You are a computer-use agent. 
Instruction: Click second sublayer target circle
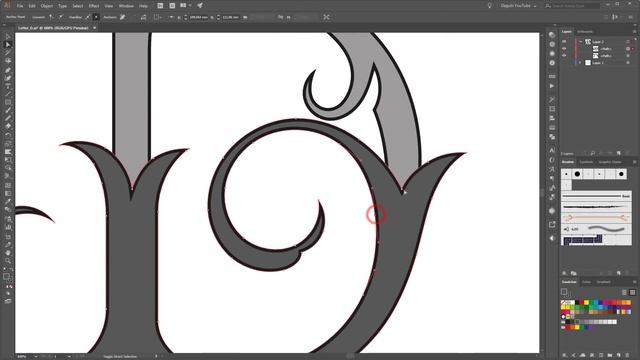coord(628,56)
